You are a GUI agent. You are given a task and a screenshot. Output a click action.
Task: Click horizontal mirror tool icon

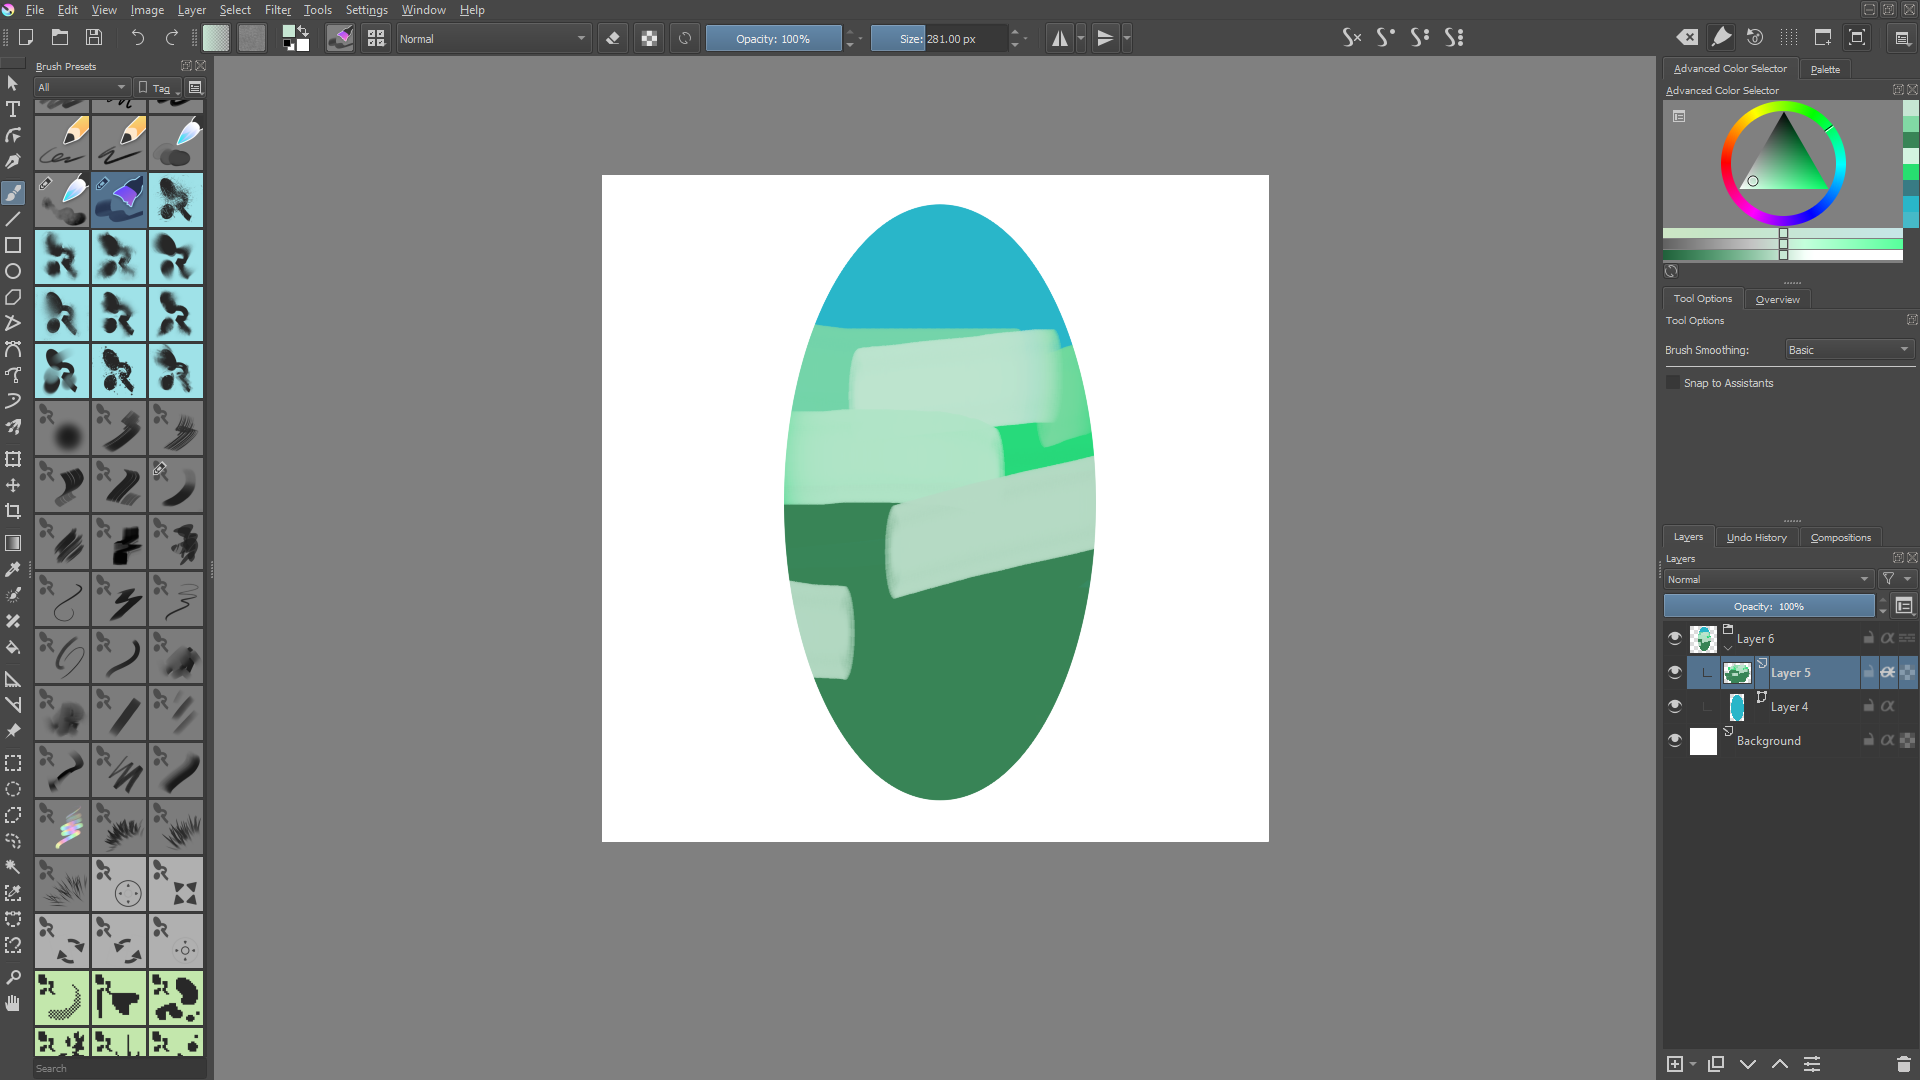[1059, 39]
